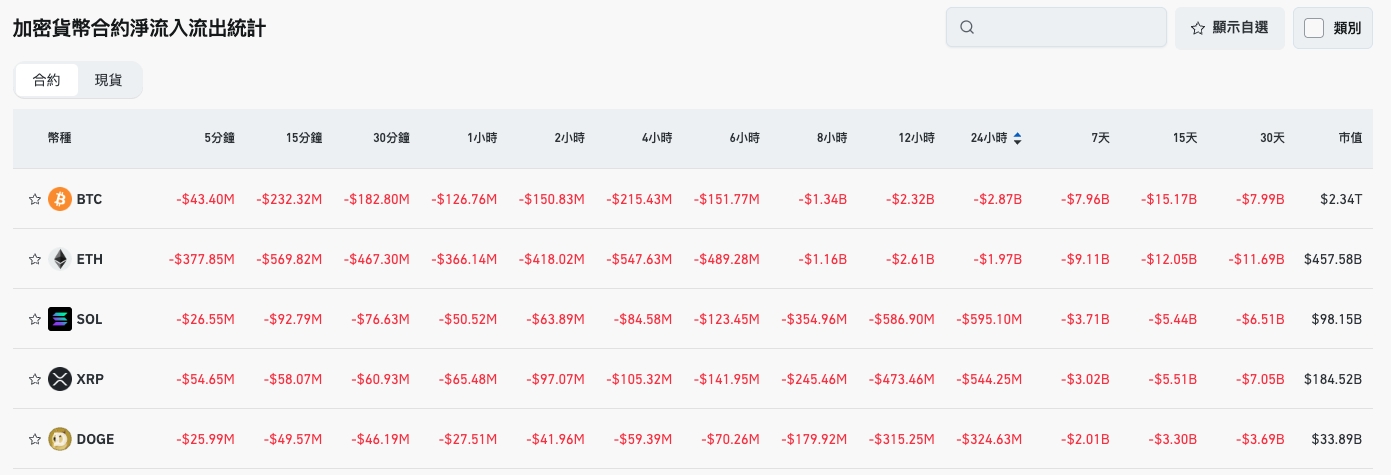The image size is (1391, 475).
Task: Add ETH to watchlist via star
Action: pos(34,259)
